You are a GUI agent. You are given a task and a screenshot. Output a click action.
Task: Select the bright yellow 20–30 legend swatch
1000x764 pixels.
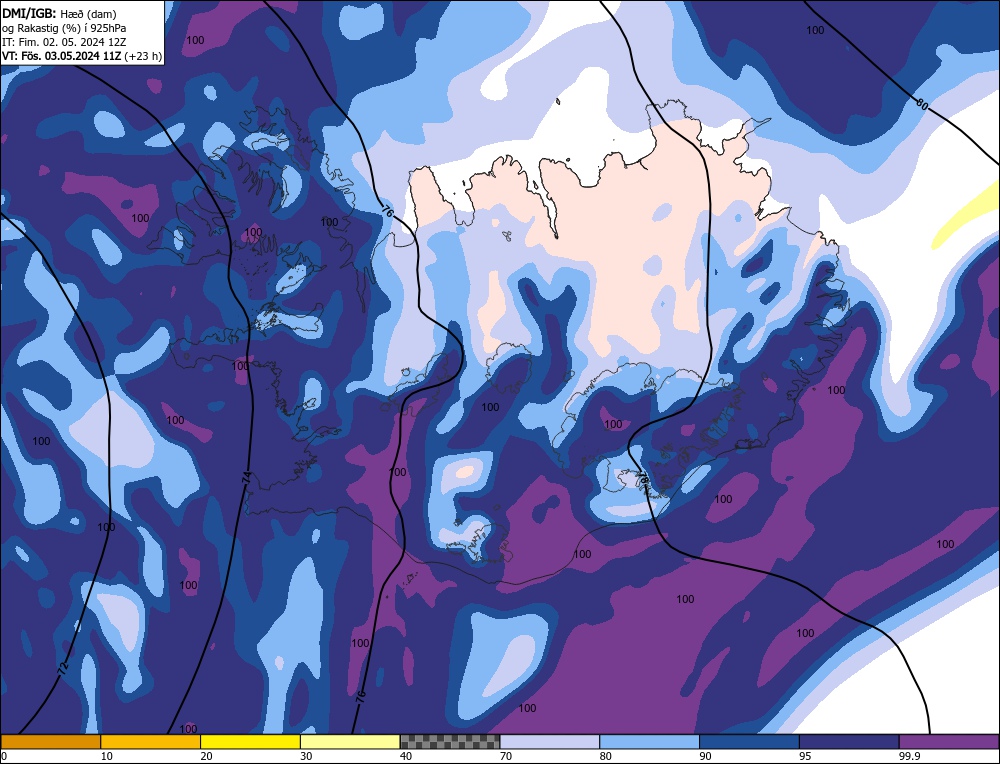coord(250,741)
